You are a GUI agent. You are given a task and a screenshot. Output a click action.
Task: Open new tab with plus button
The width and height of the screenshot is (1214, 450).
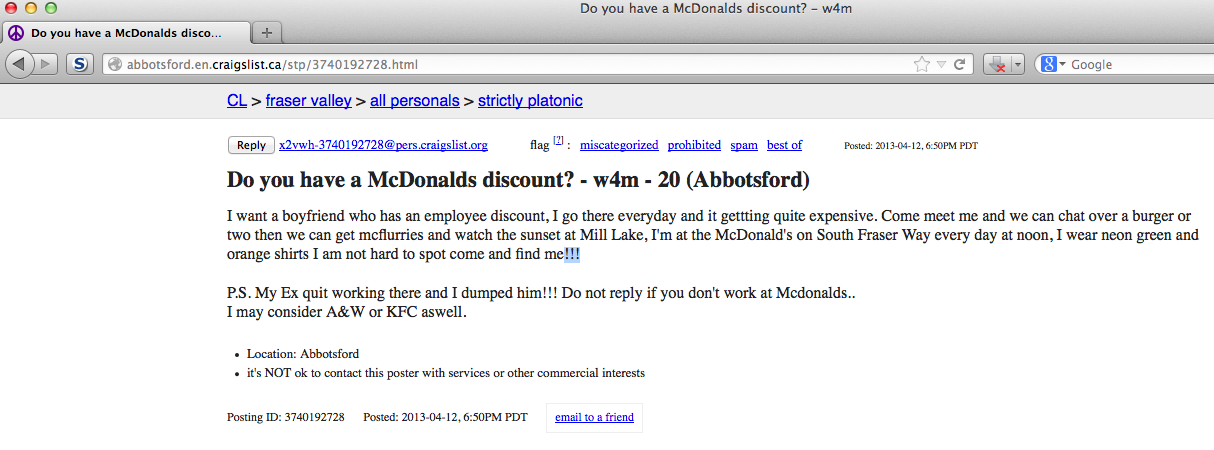pos(266,32)
